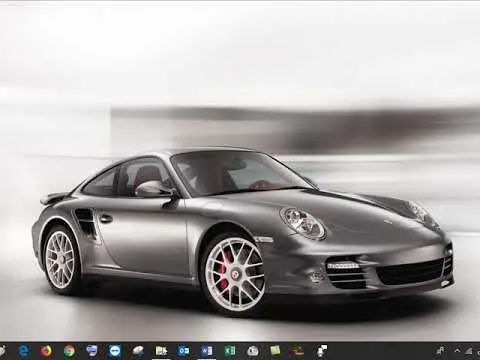
Task: Launch Excel from the taskbar
Action: tap(230, 351)
